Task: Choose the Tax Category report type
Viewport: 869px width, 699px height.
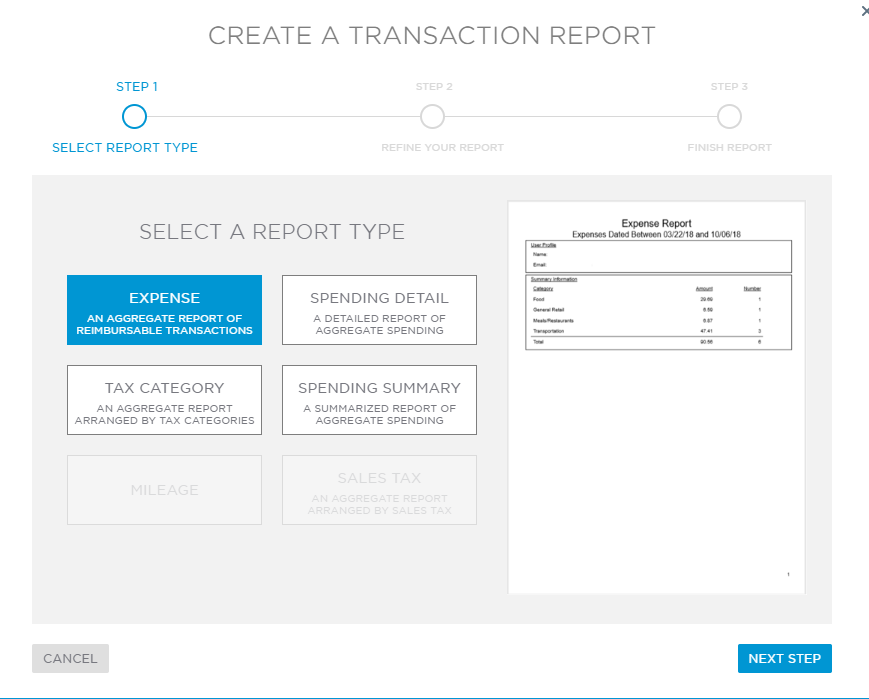Action: click(x=164, y=399)
